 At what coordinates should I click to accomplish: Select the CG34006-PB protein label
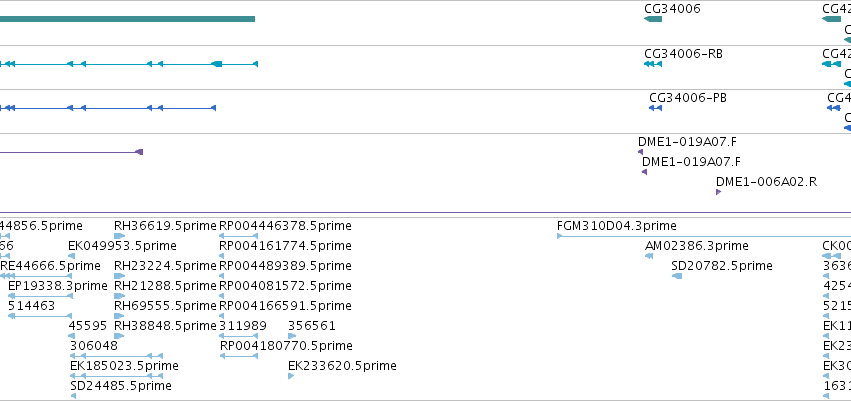tap(687, 97)
